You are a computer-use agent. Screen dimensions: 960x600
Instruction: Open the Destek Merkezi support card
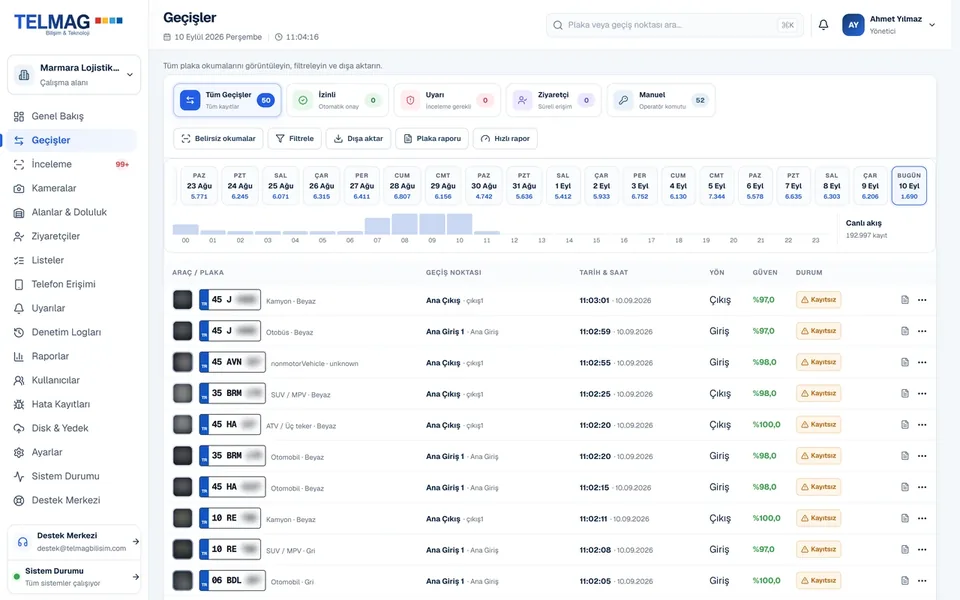coord(74,542)
